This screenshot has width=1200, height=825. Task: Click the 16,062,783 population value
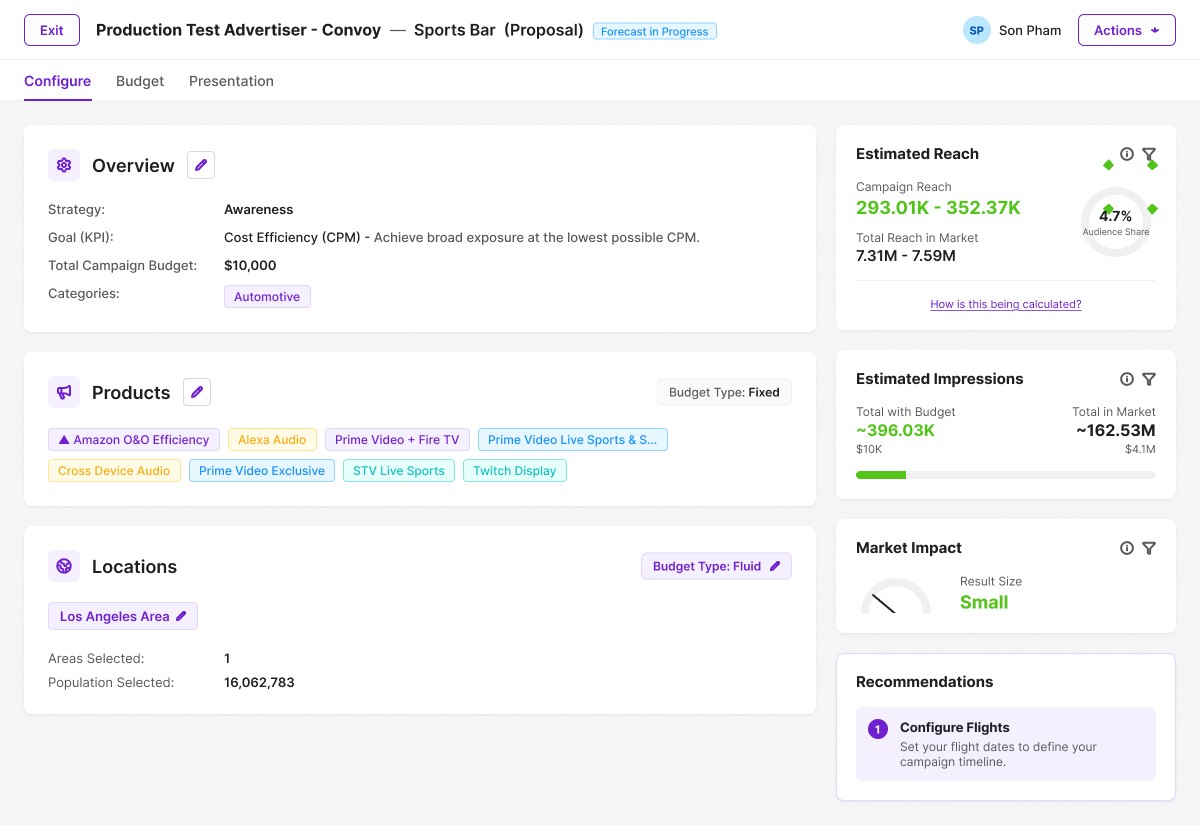click(259, 683)
